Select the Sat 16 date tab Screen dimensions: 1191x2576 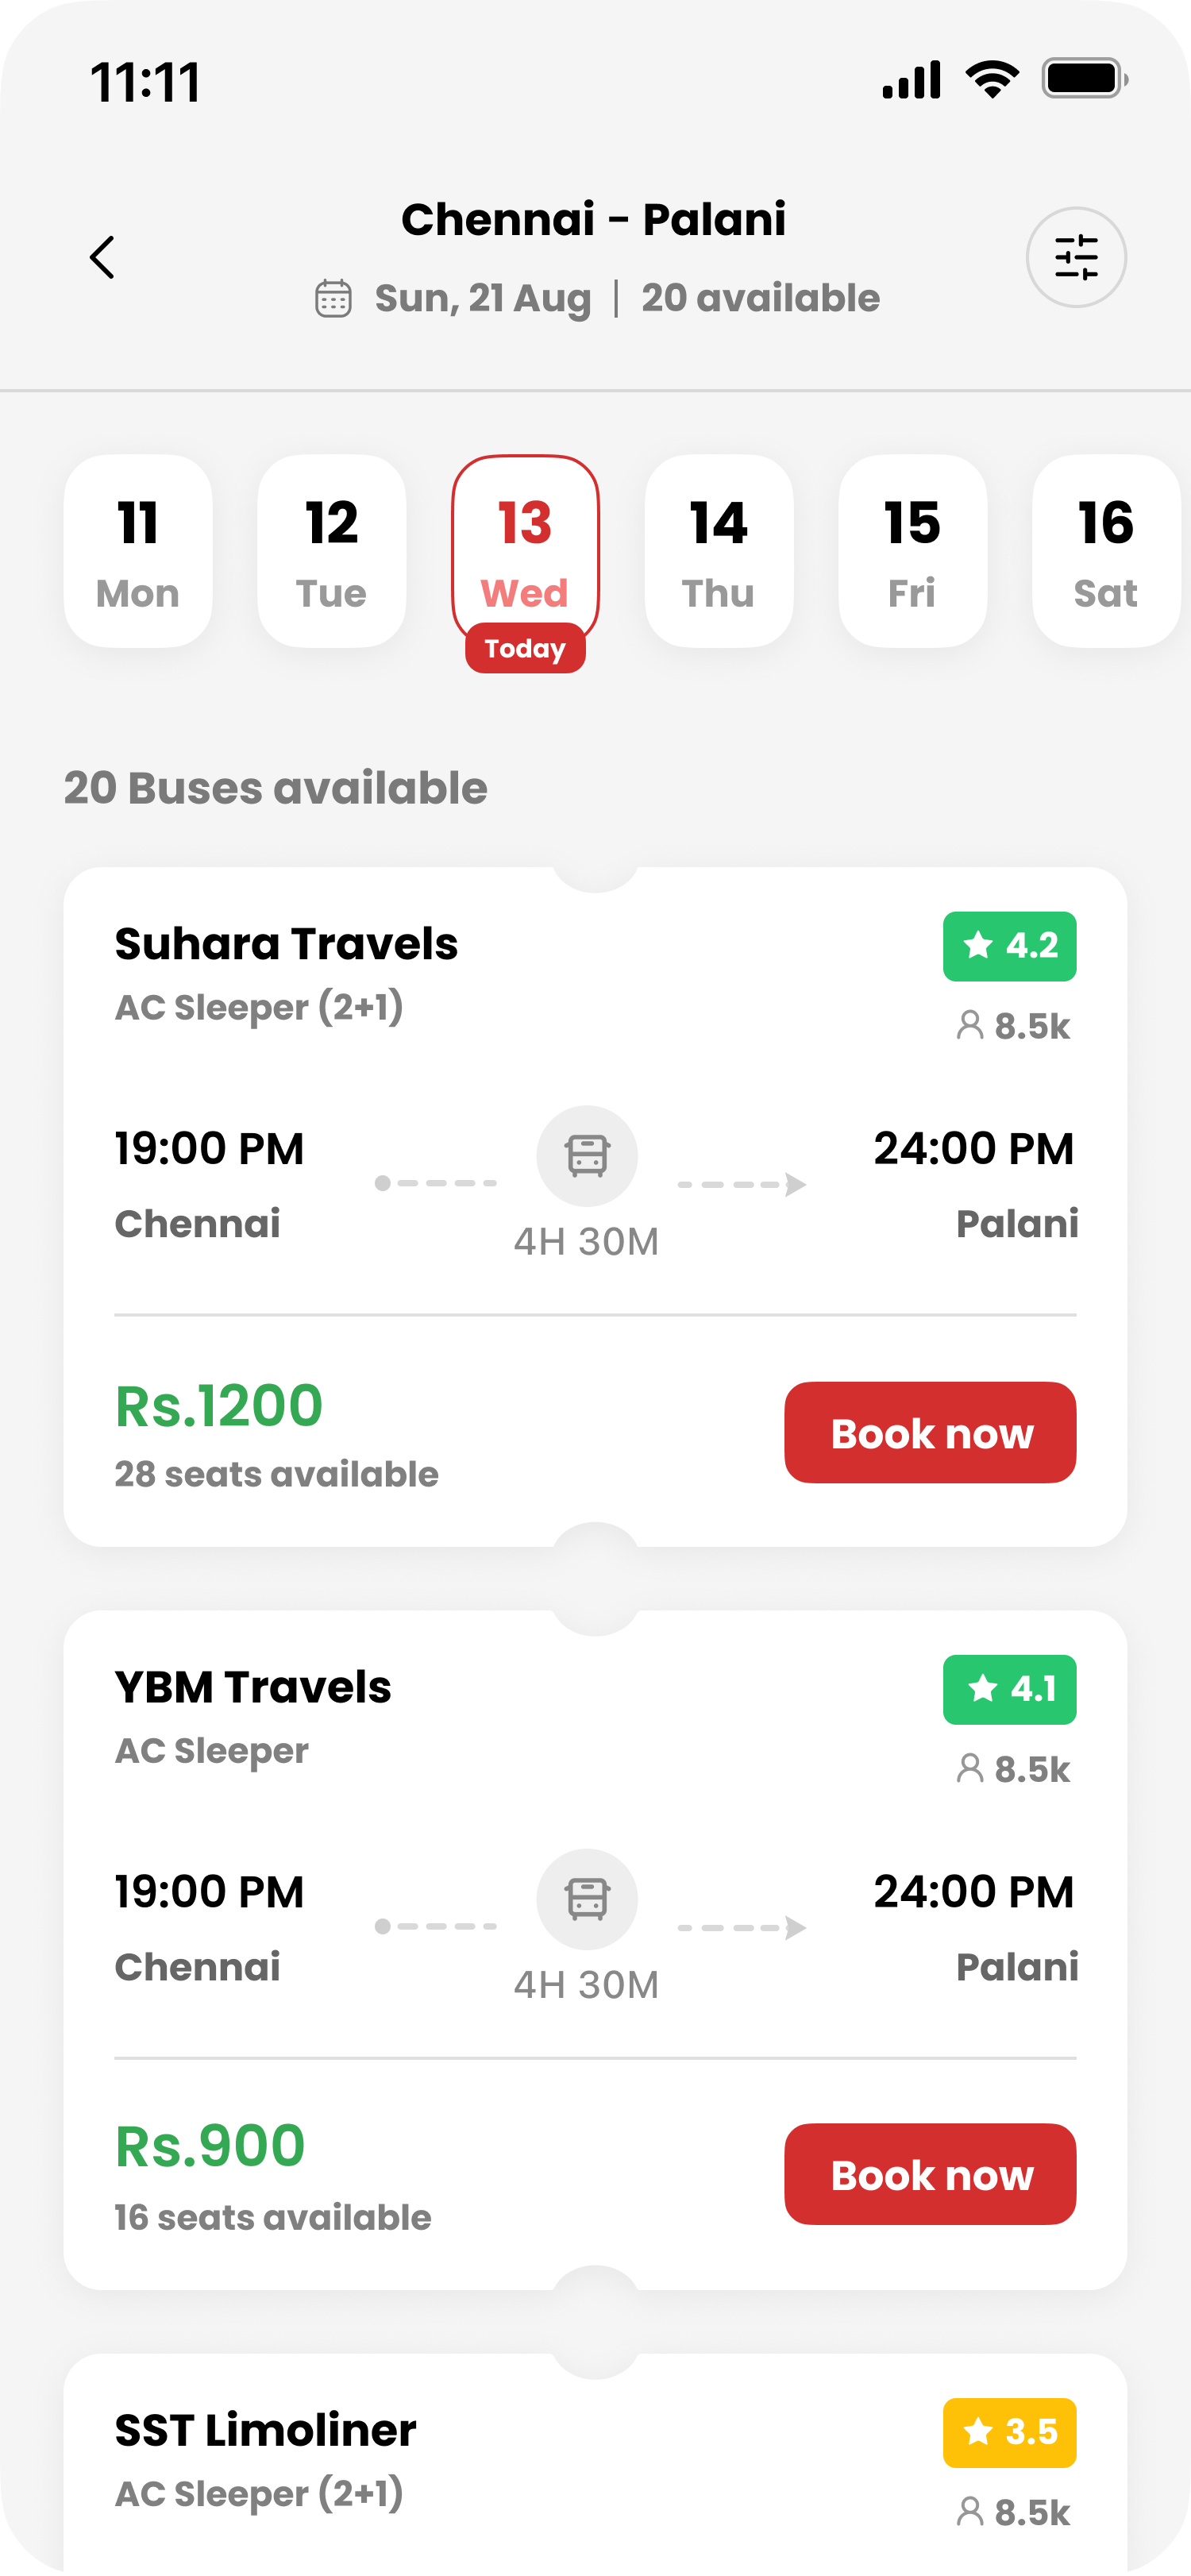click(x=1105, y=551)
